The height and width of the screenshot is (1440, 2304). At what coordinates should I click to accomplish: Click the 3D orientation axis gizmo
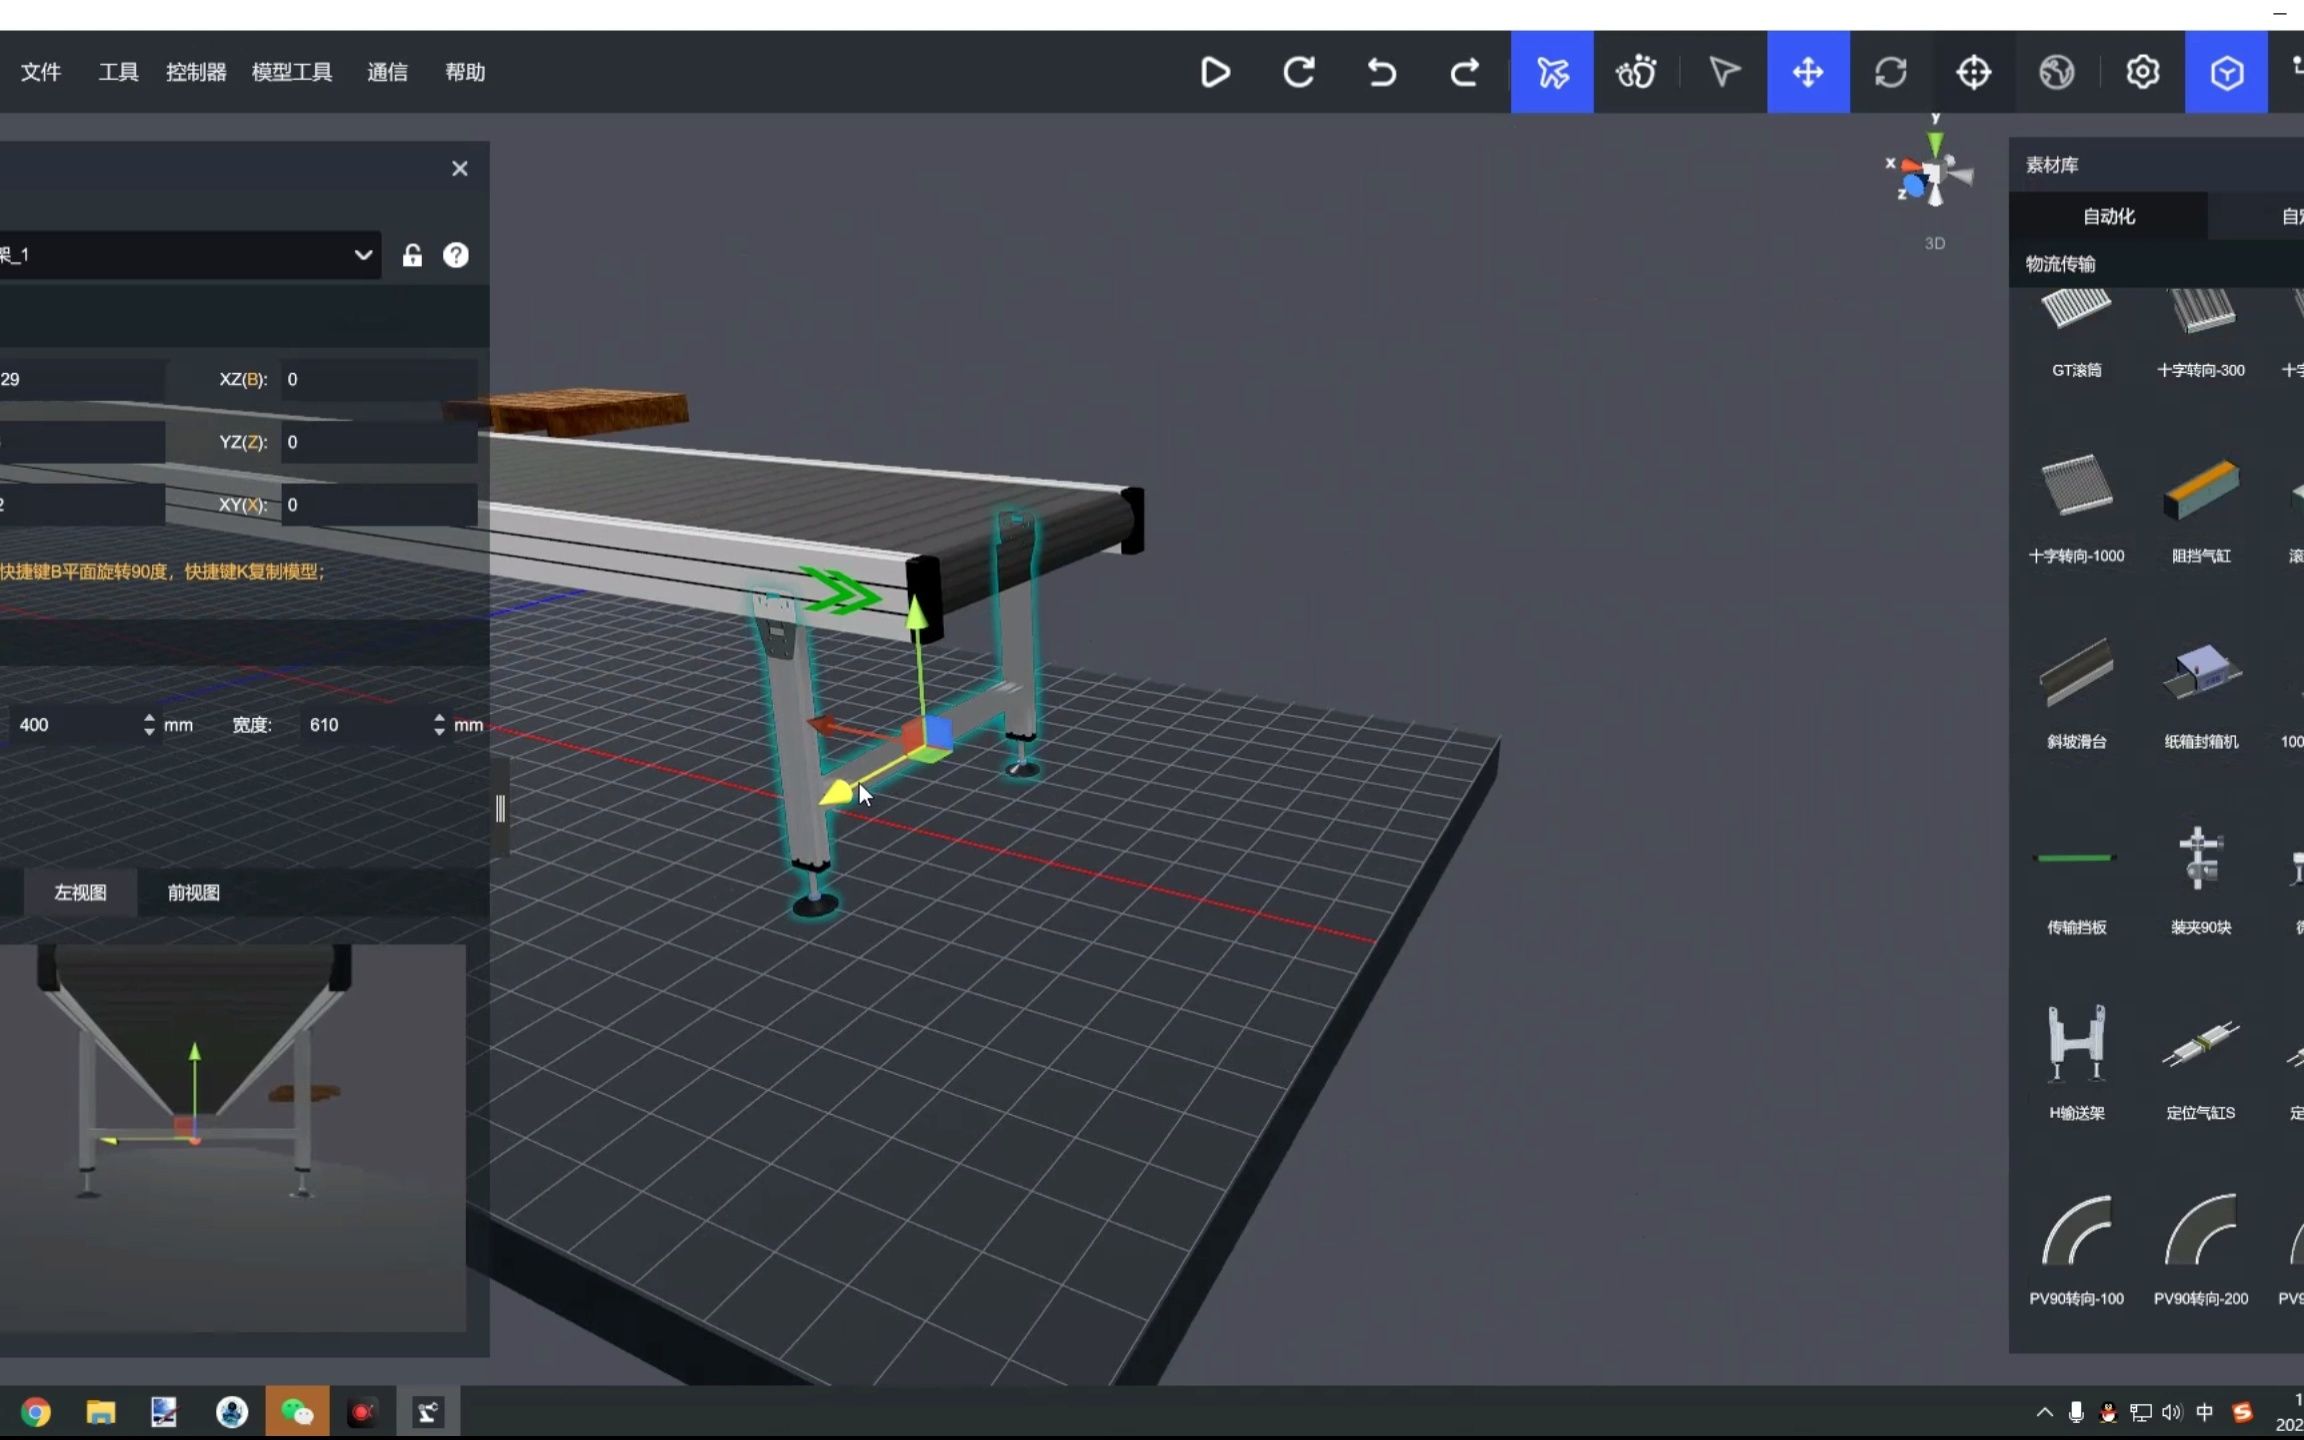pos(1933,170)
